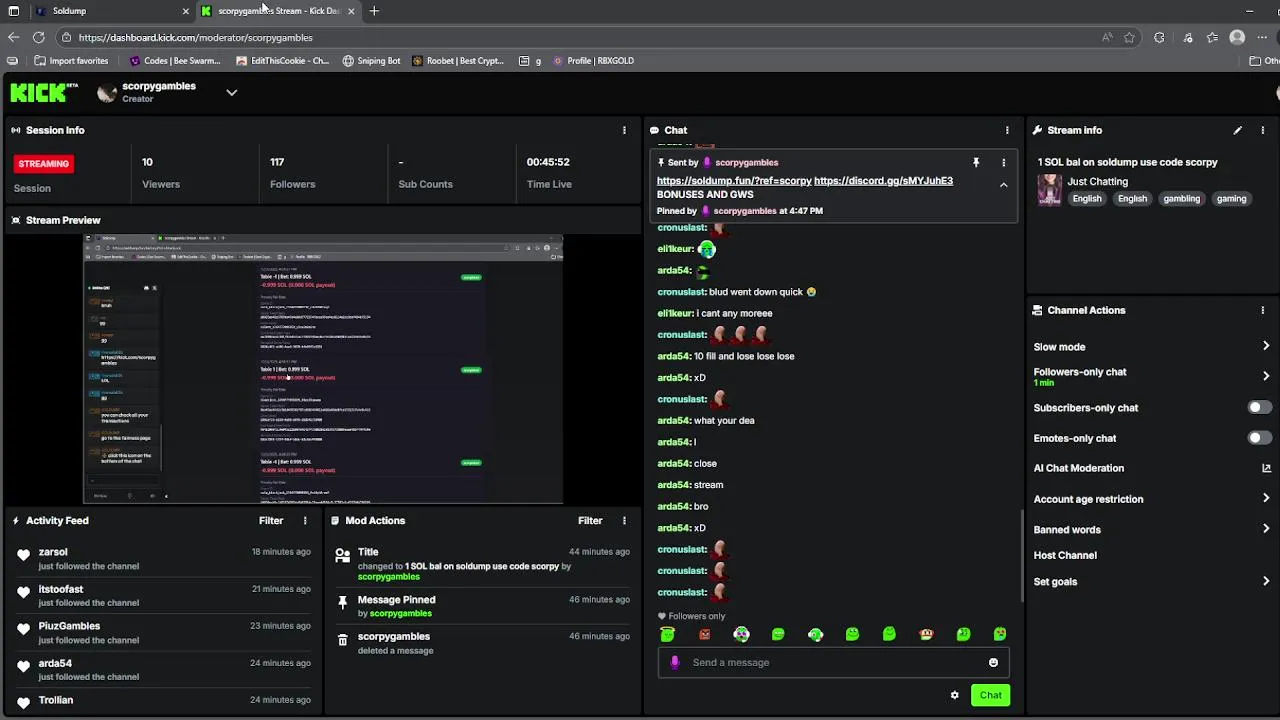Image resolution: width=1280 pixels, height=720 pixels.
Task: Open a new browser tab
Action: [x=374, y=11]
